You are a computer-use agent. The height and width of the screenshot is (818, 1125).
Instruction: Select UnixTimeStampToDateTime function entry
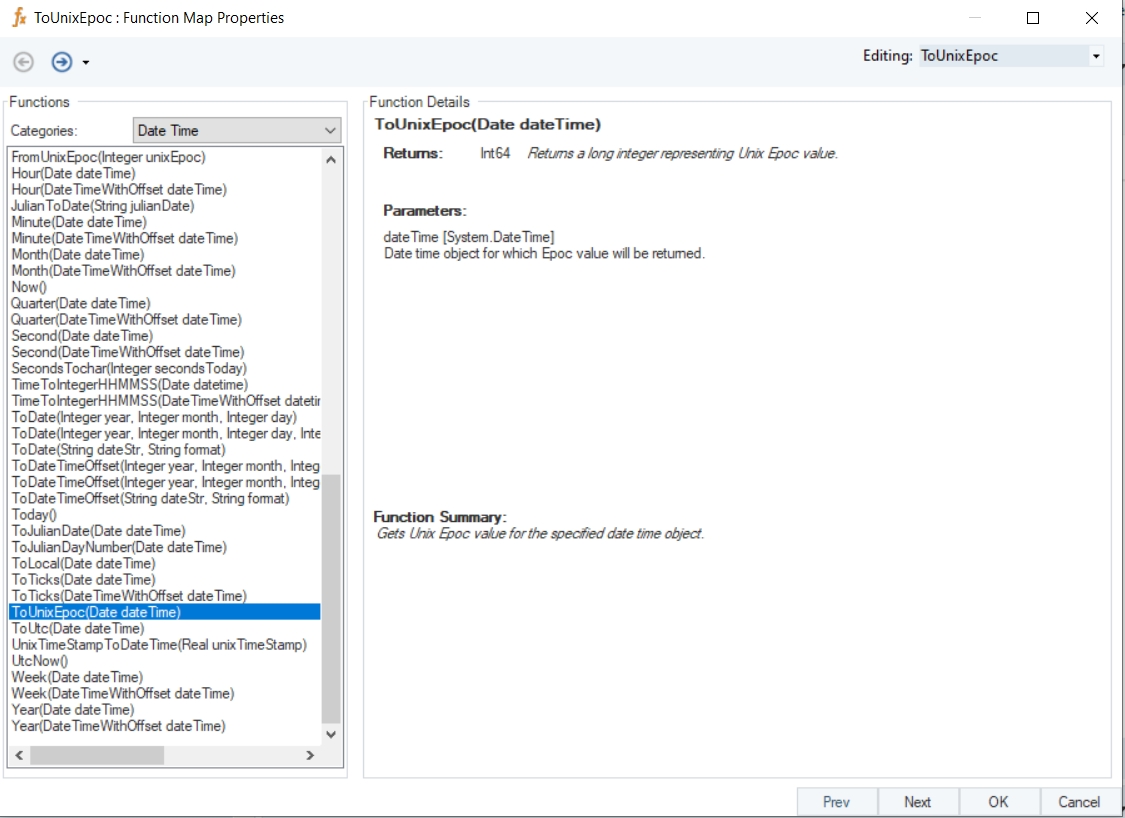[x=159, y=645]
